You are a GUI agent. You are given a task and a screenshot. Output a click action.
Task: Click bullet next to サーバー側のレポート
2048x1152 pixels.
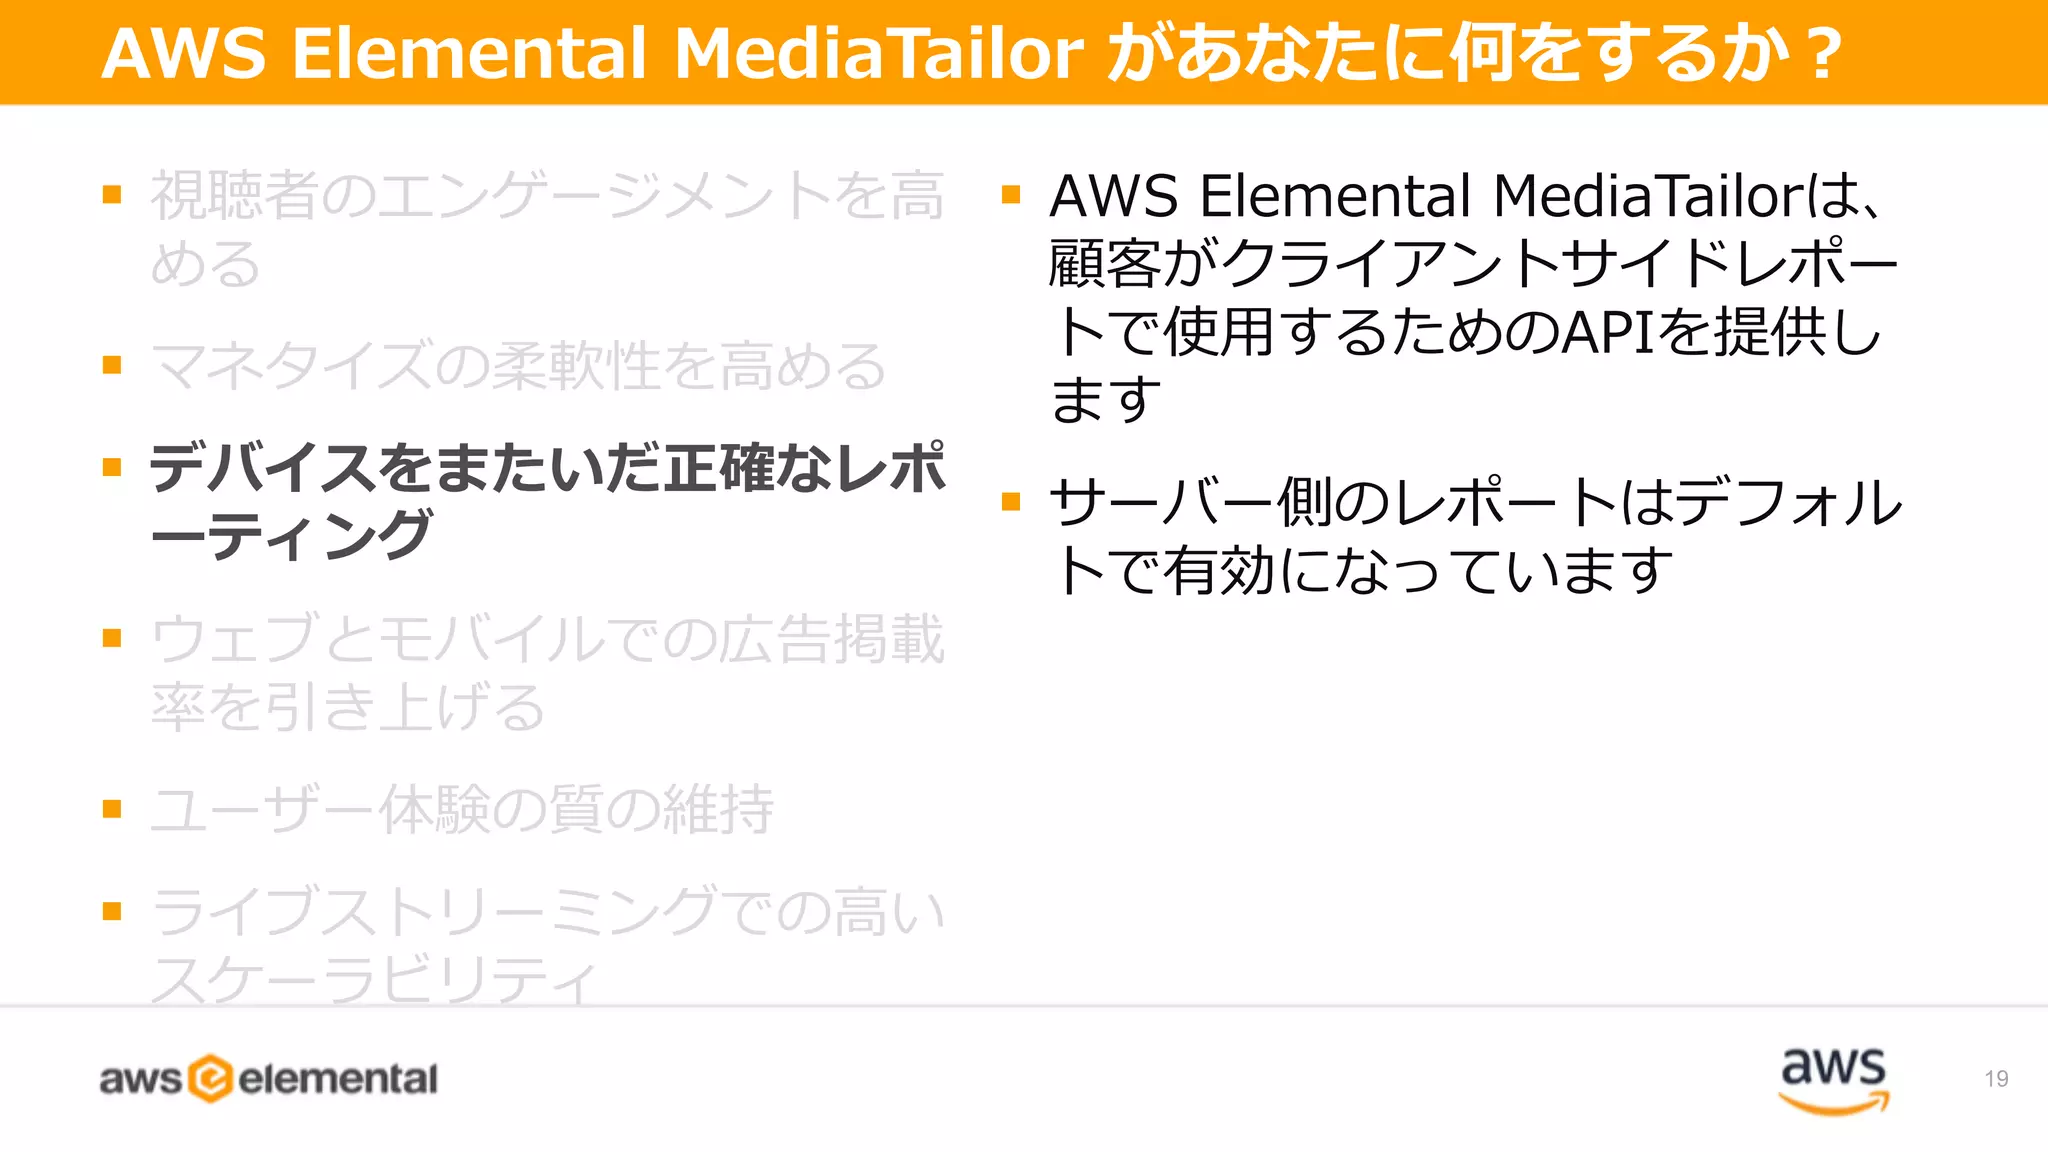(1011, 501)
